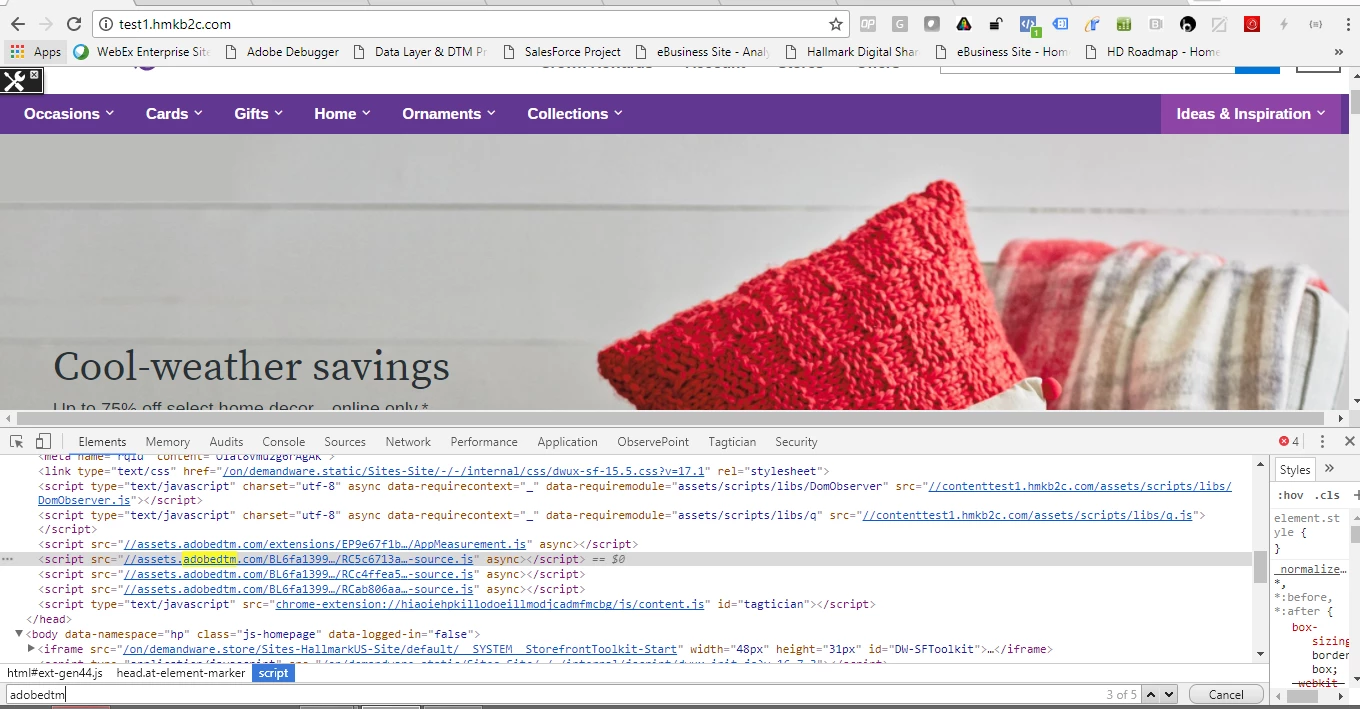
Task: Switch to the Memory tab
Action: (x=167, y=442)
